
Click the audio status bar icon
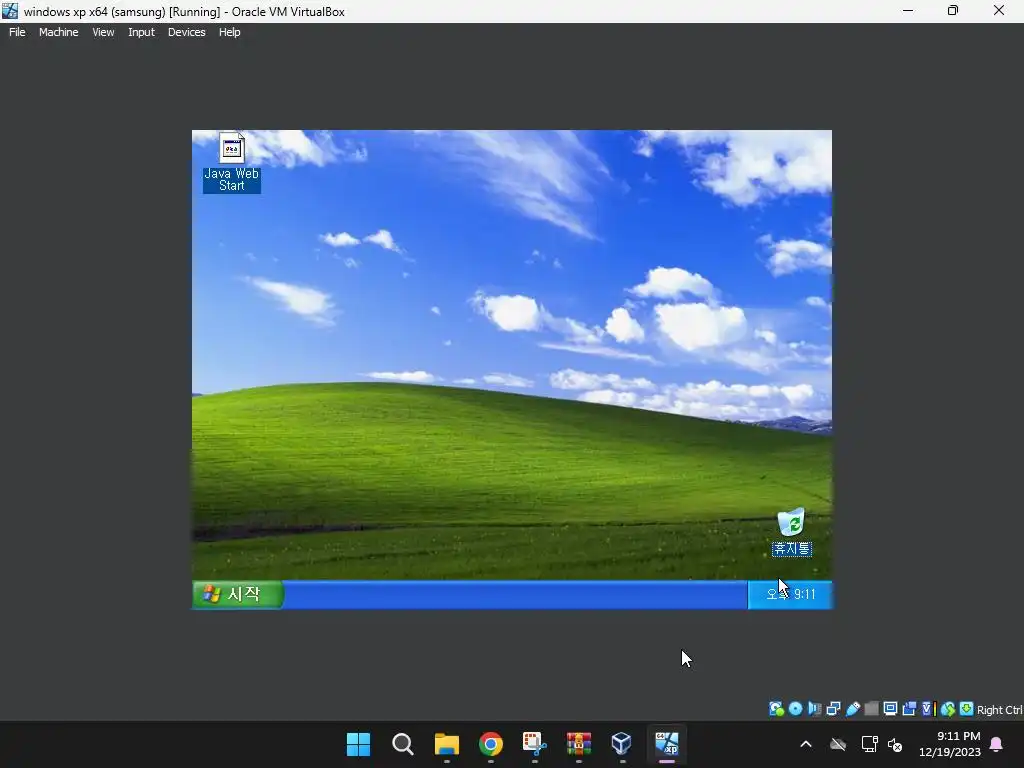pyautogui.click(x=814, y=709)
